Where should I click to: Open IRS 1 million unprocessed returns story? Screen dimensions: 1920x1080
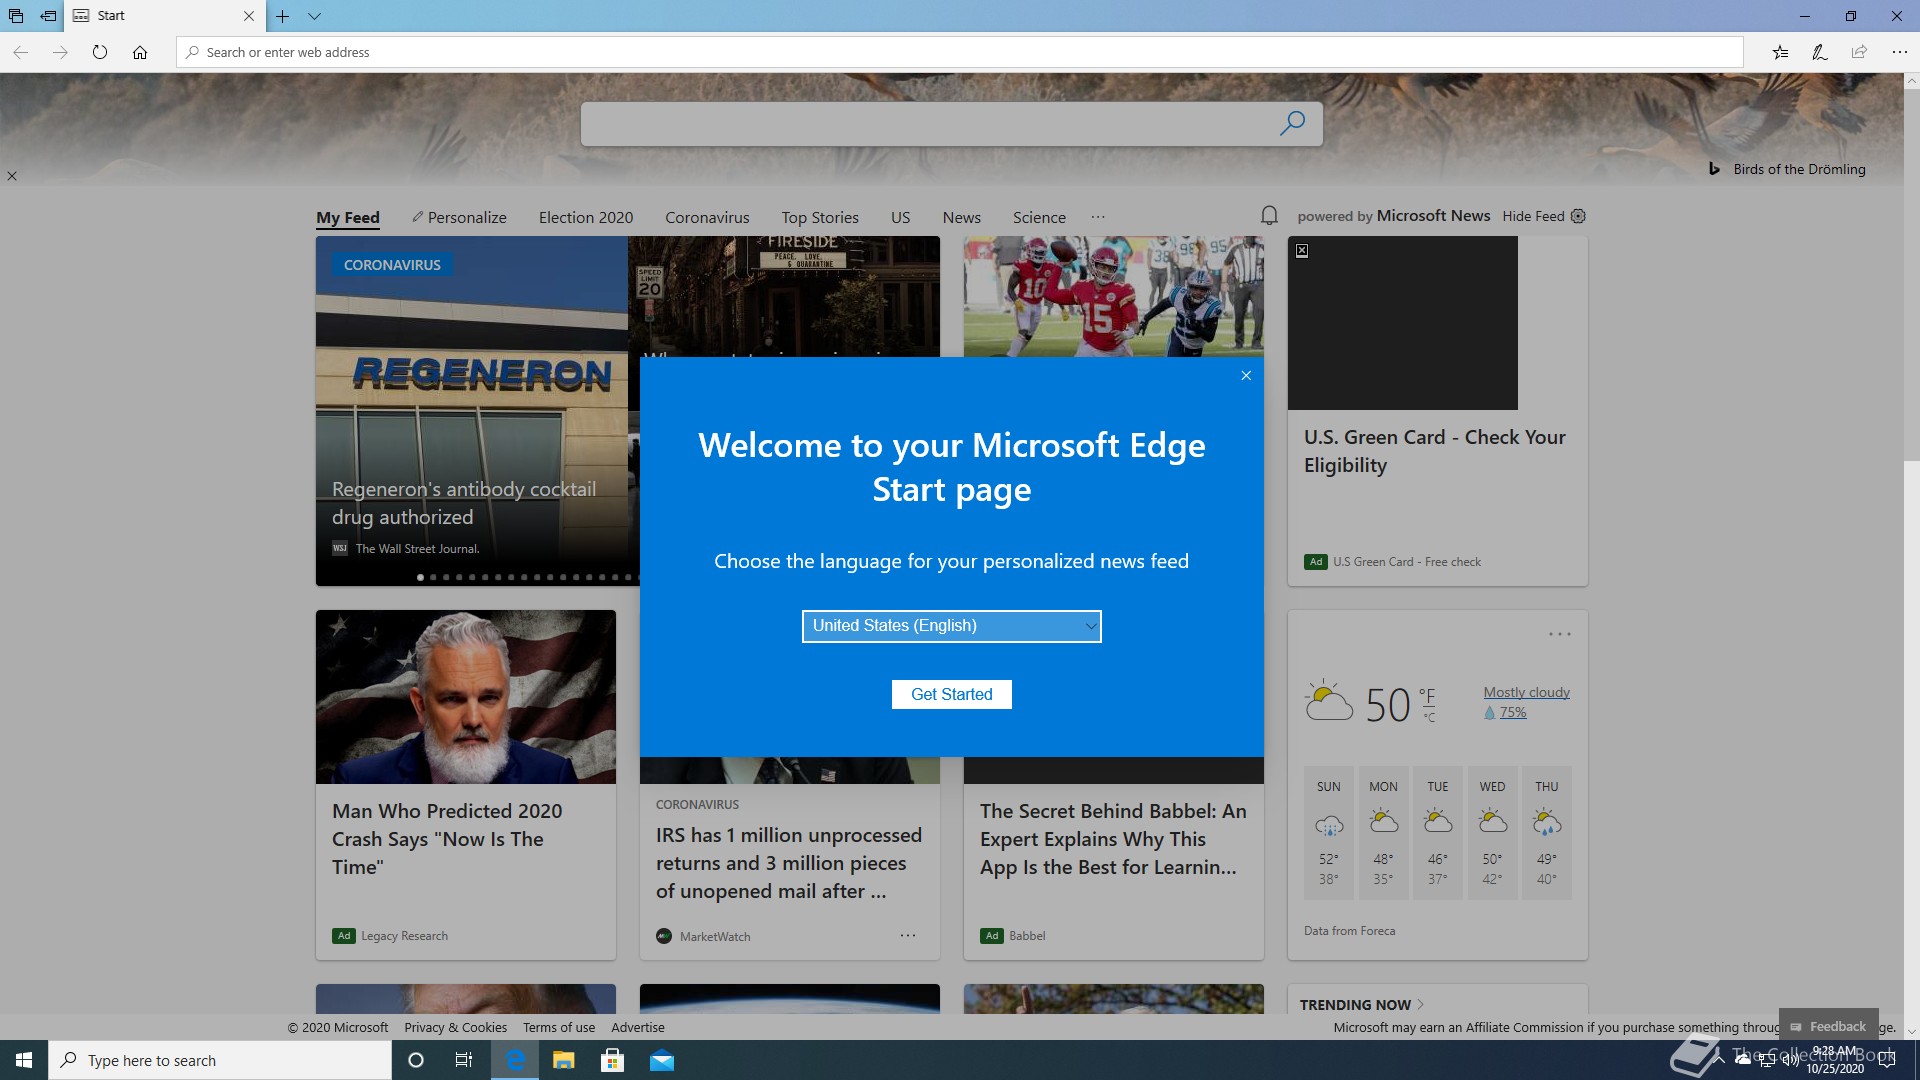[x=789, y=863]
